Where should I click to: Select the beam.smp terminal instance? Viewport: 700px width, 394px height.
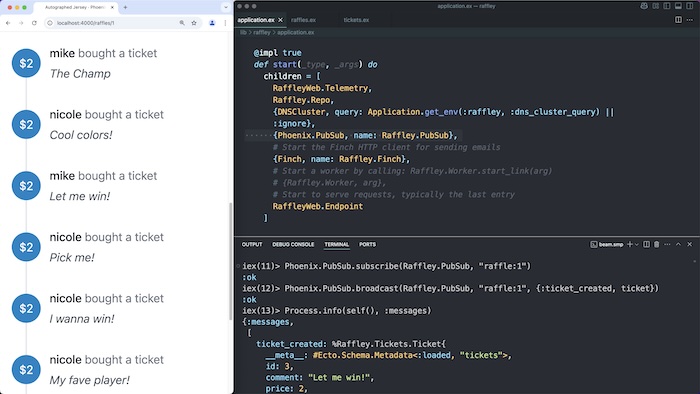point(607,245)
